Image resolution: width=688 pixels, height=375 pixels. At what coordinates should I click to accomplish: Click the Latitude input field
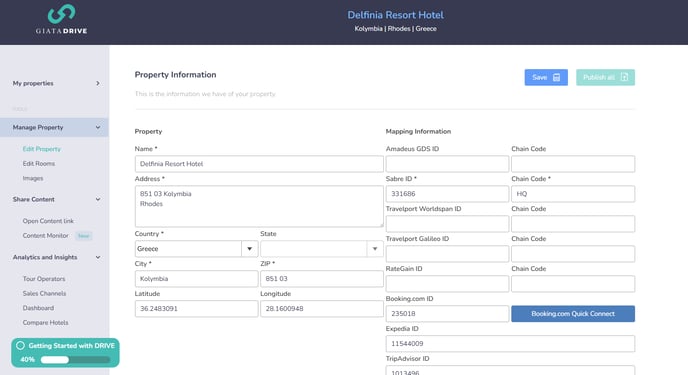point(196,309)
